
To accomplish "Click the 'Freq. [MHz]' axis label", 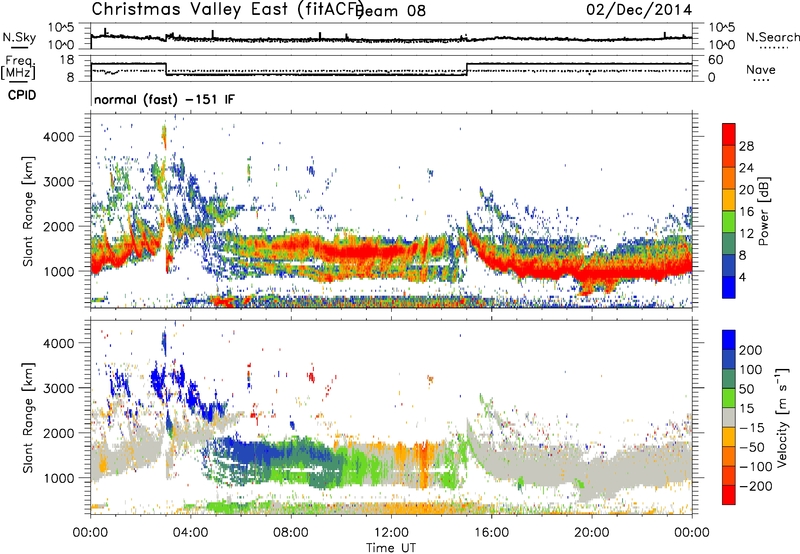I will click(x=18, y=67).
